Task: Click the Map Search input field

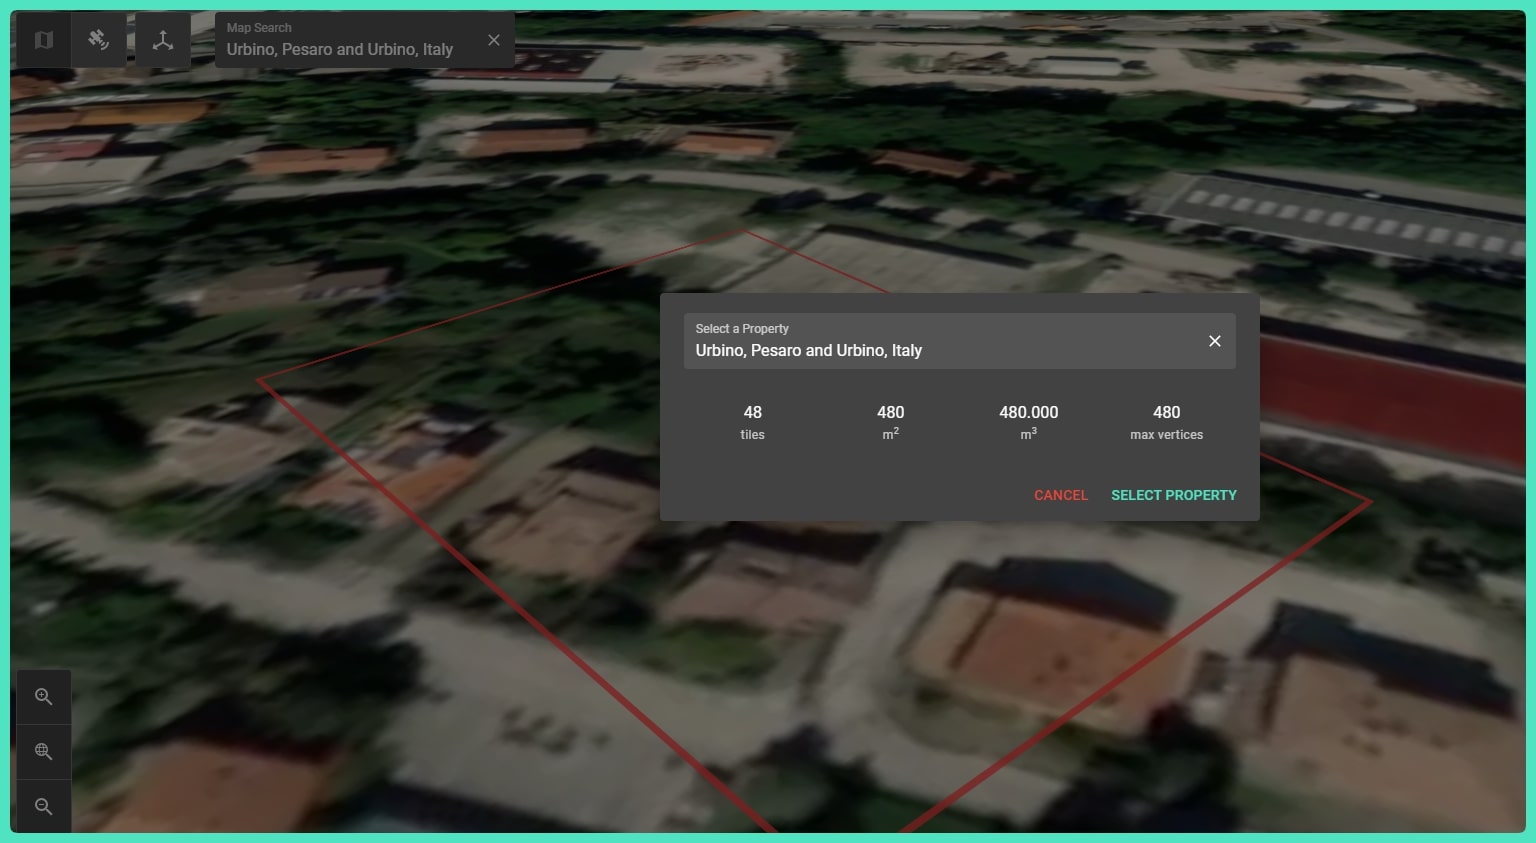Action: tap(340, 49)
